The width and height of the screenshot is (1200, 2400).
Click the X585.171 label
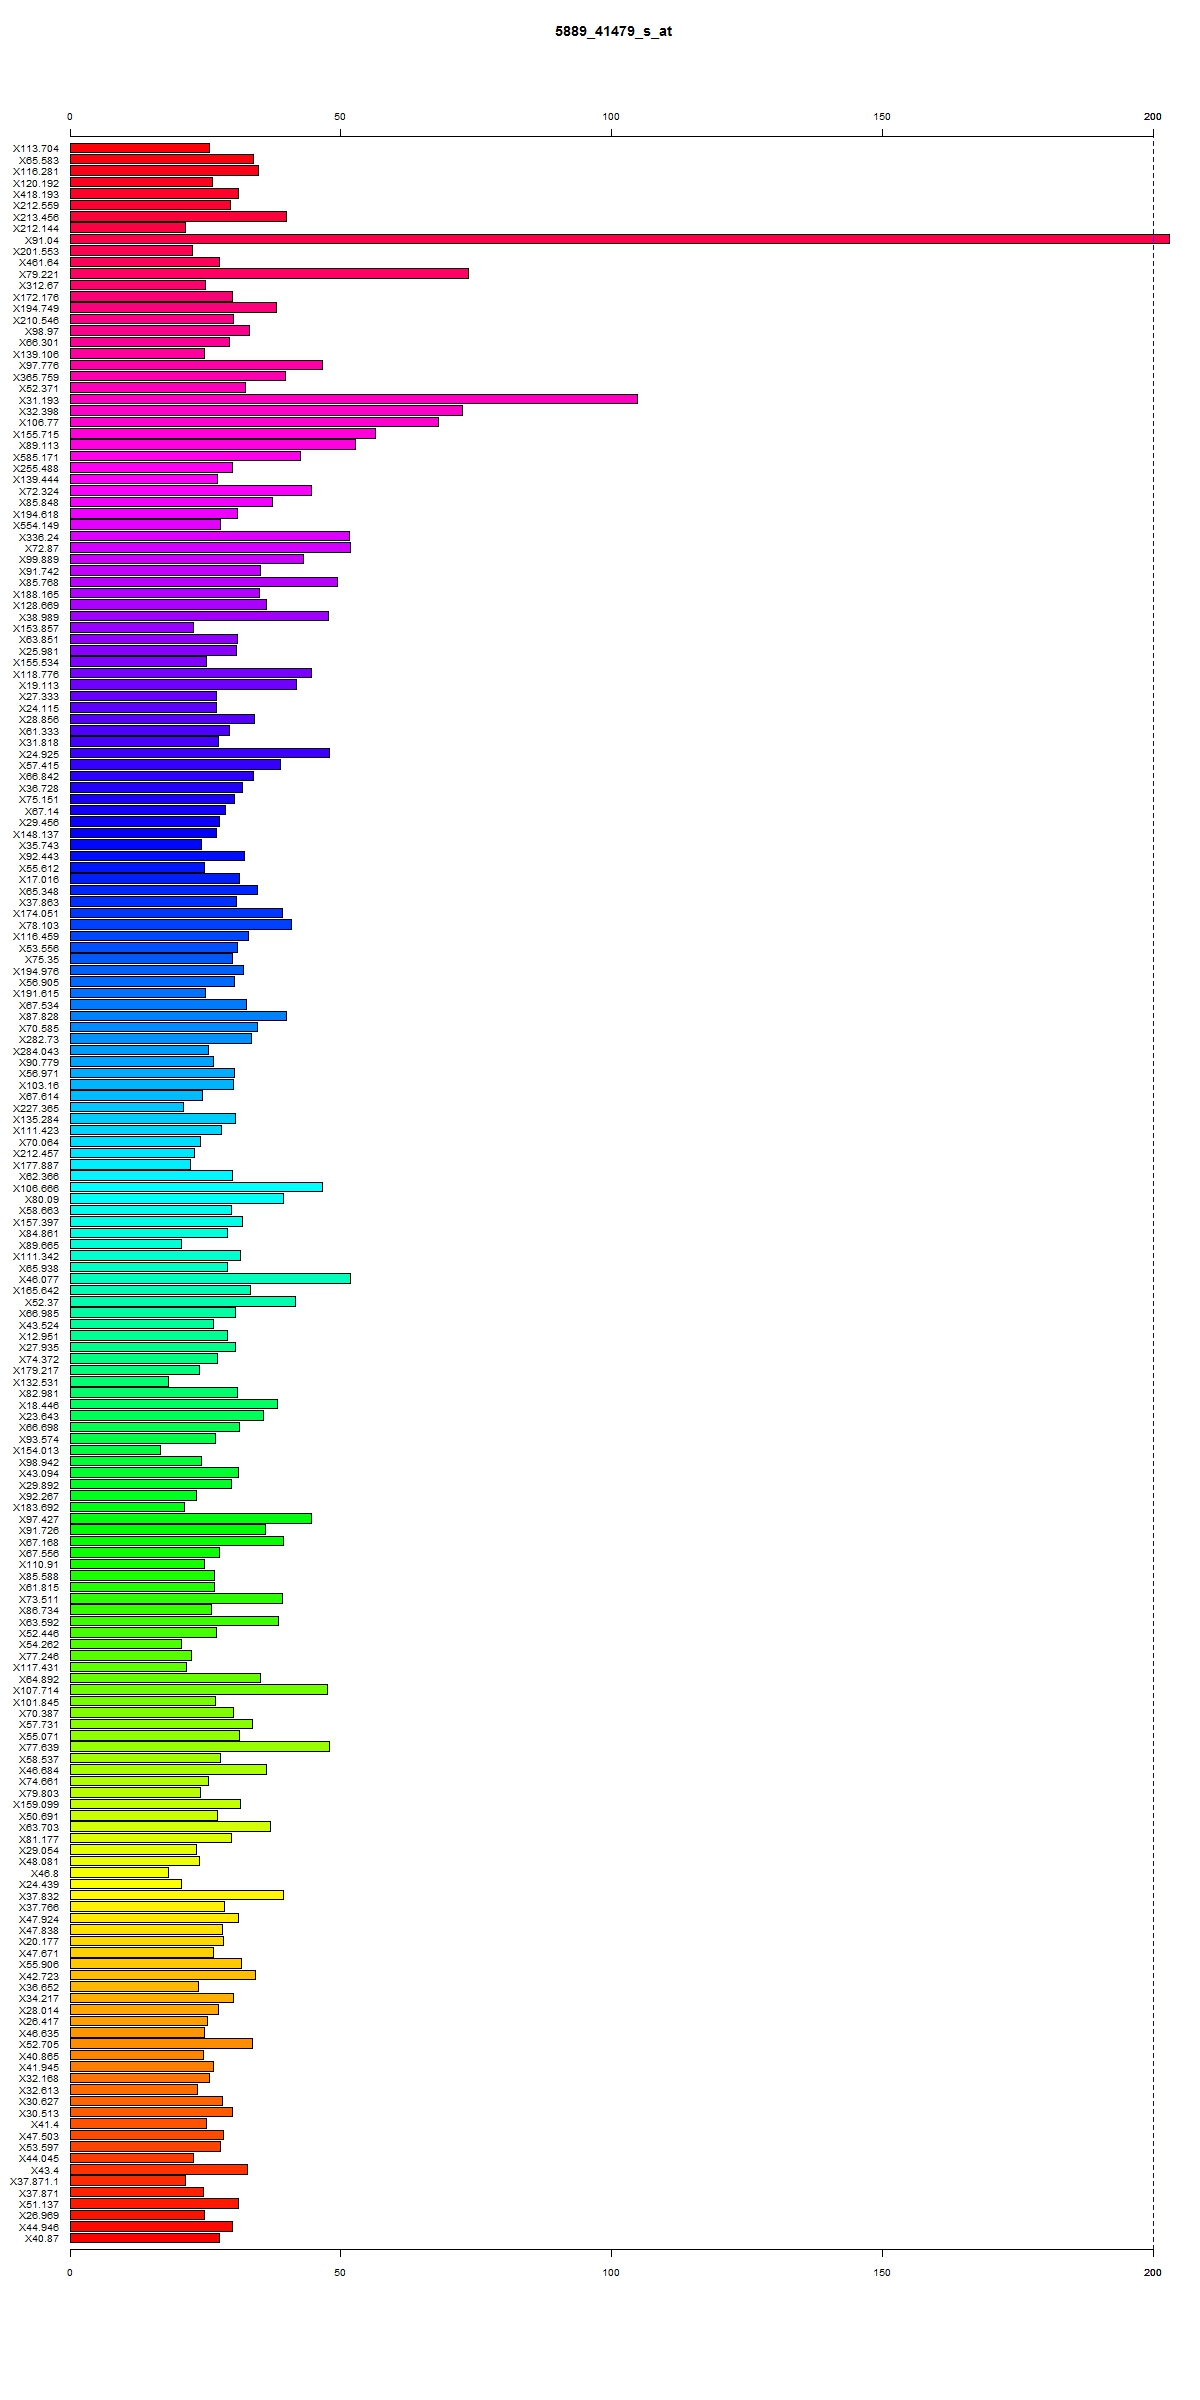pos(36,457)
